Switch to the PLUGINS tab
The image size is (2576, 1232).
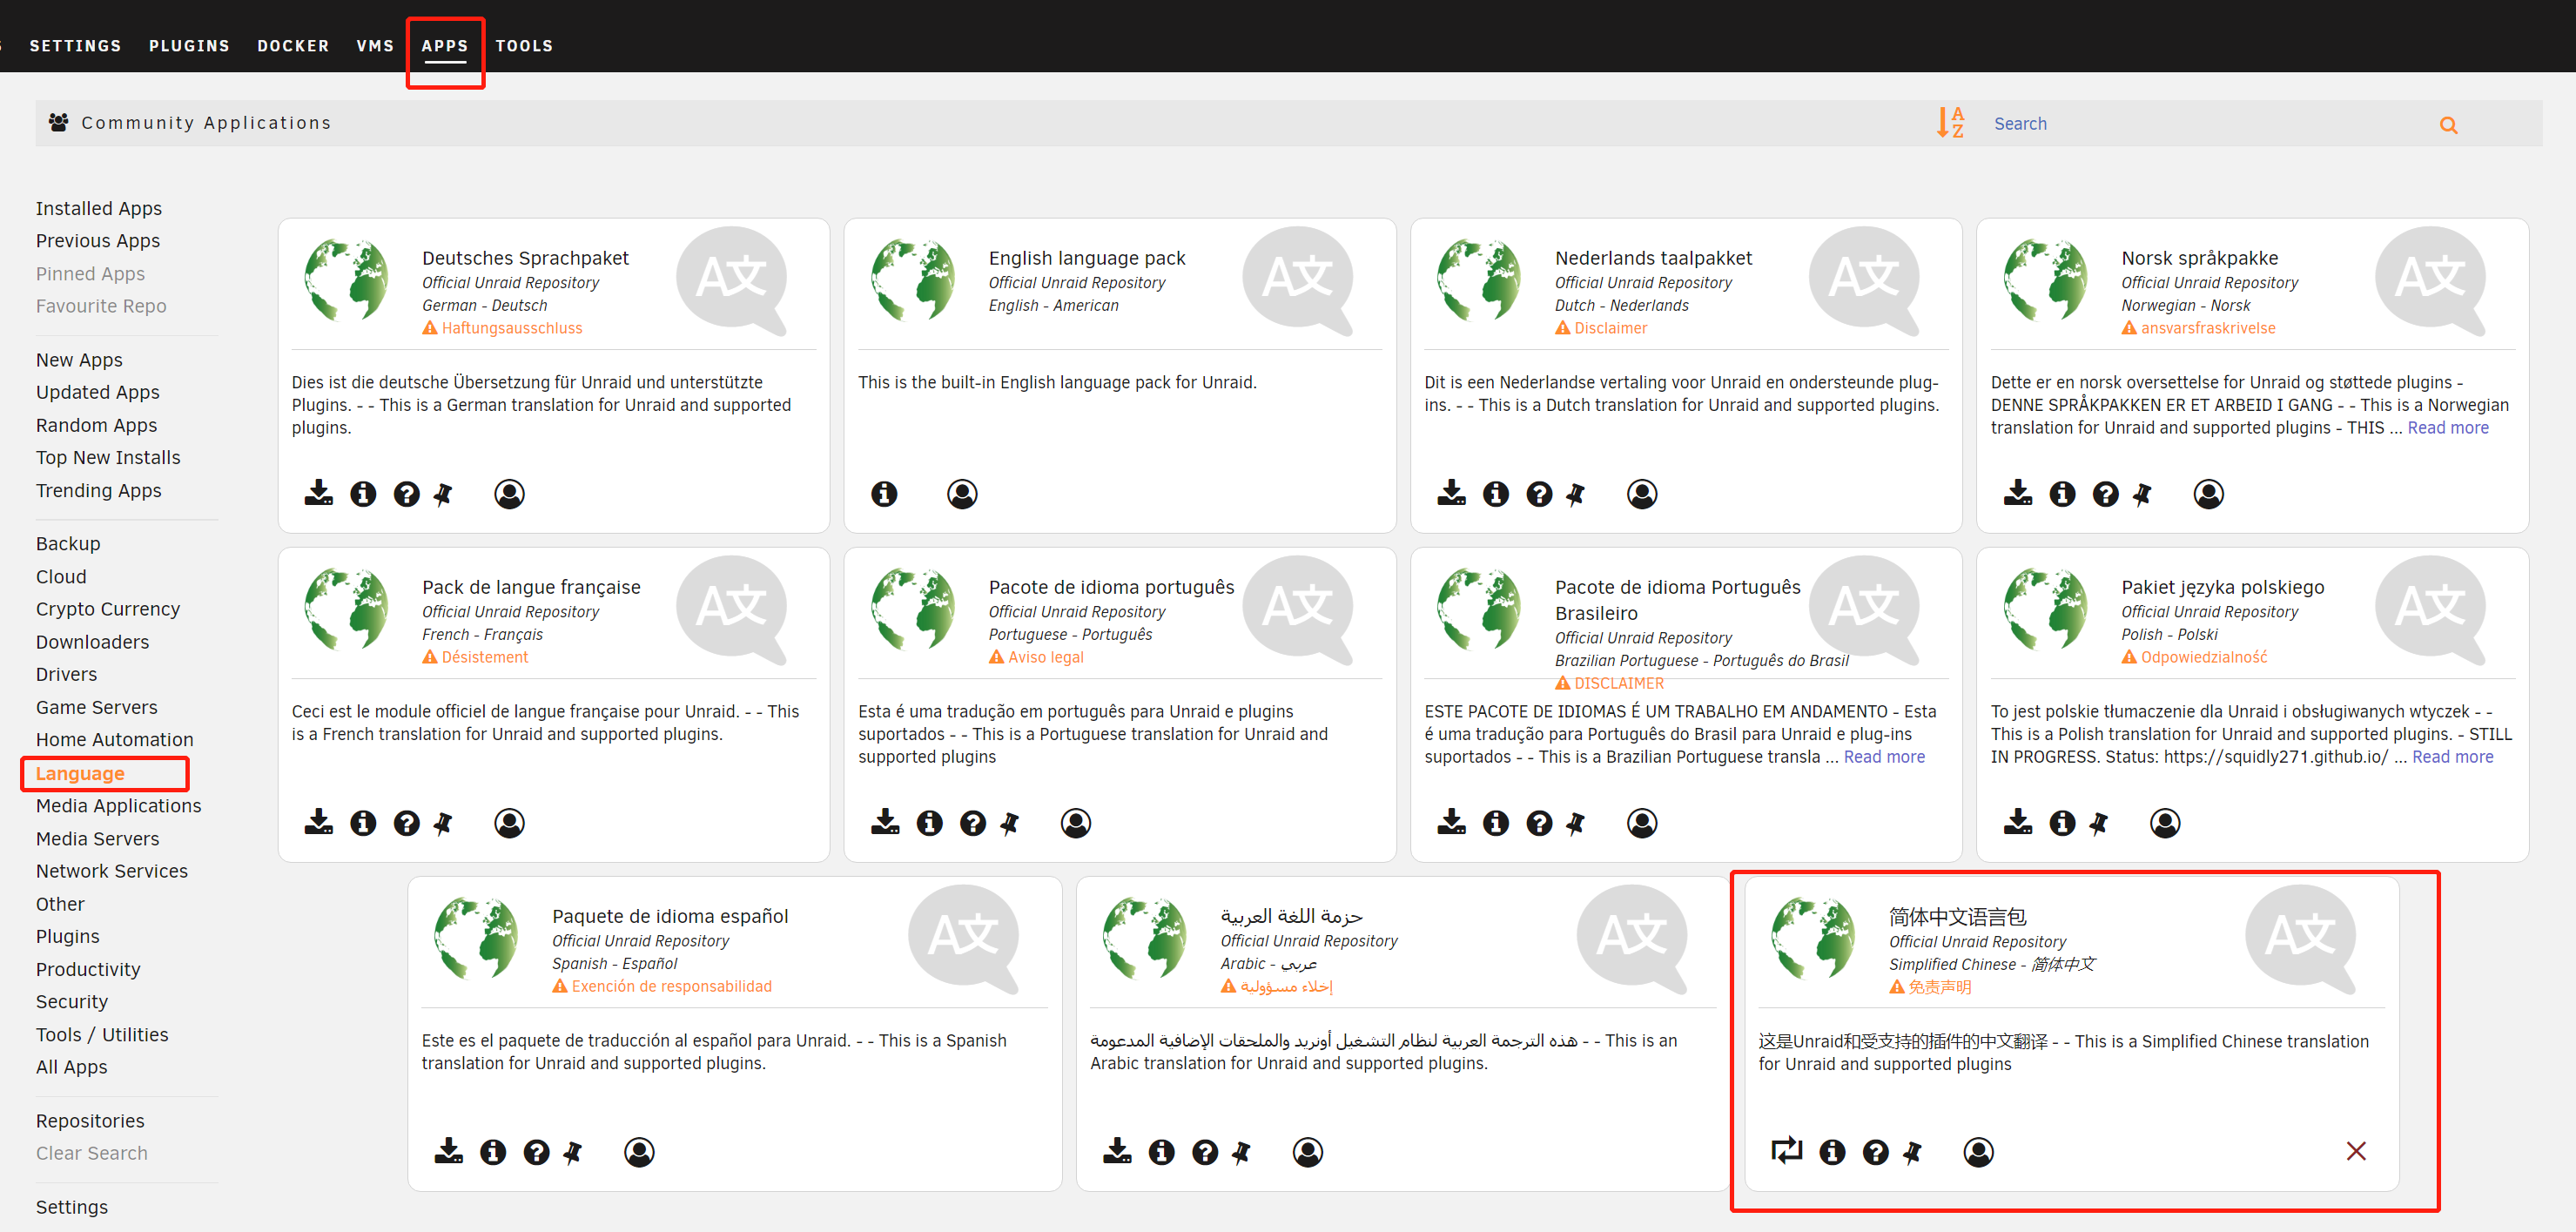(189, 46)
